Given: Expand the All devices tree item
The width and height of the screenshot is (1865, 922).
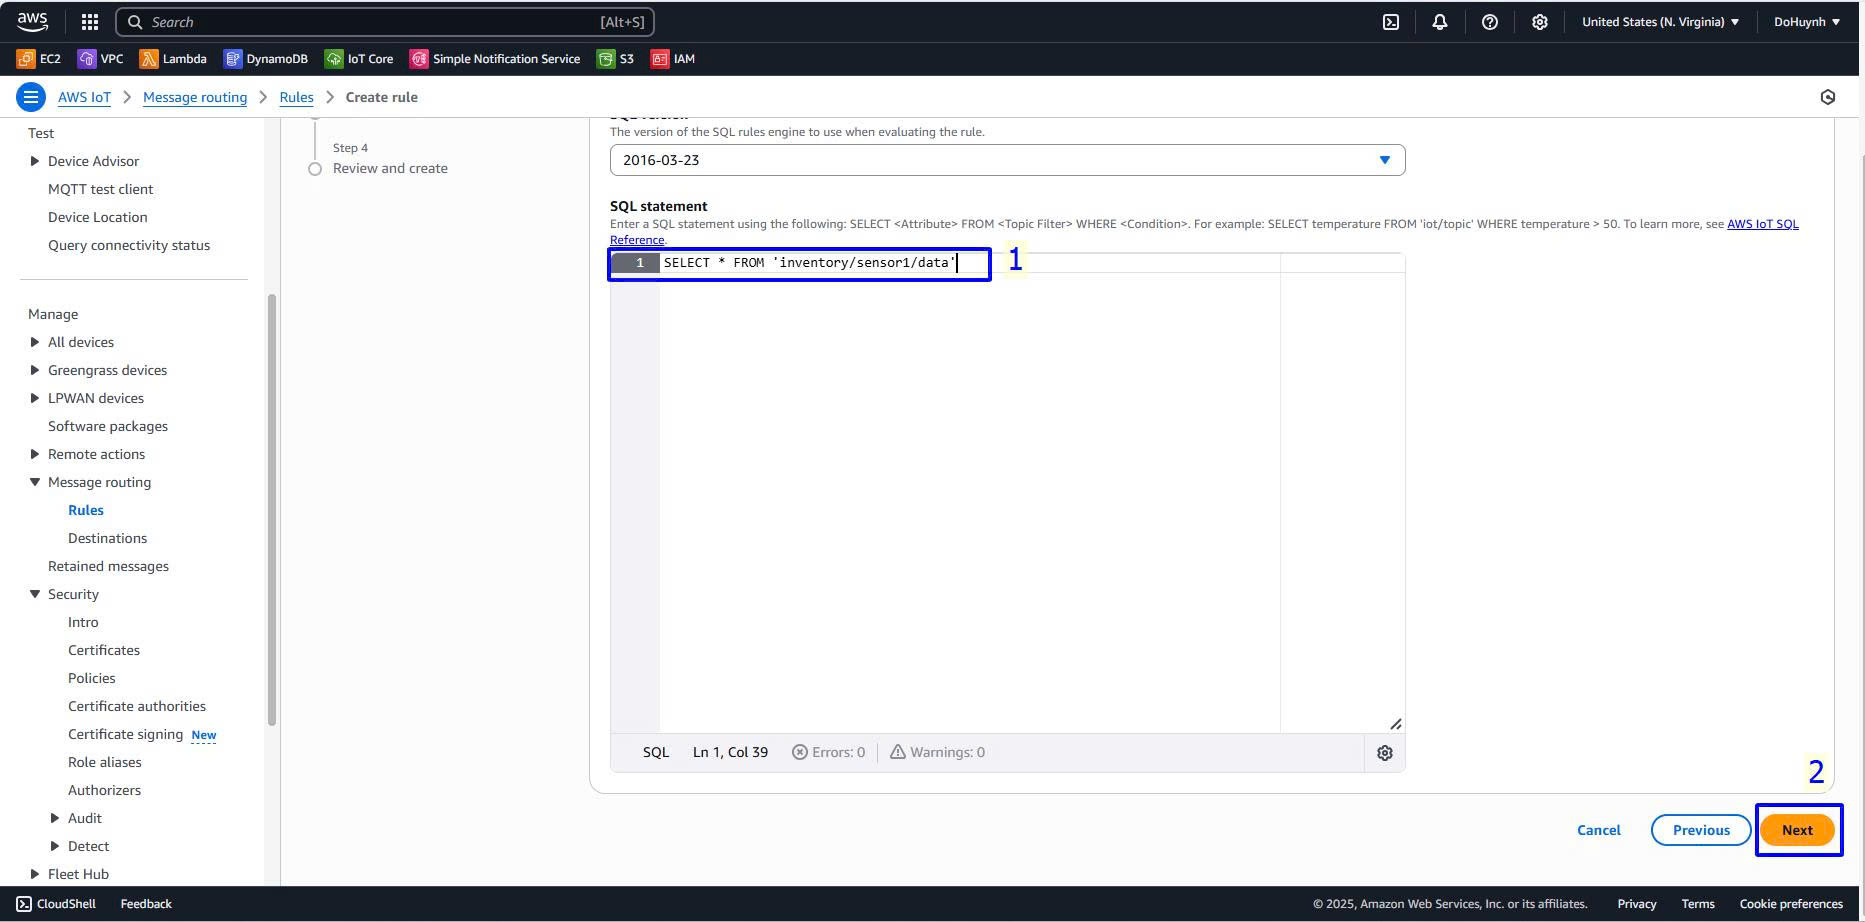Looking at the screenshot, I should point(35,342).
